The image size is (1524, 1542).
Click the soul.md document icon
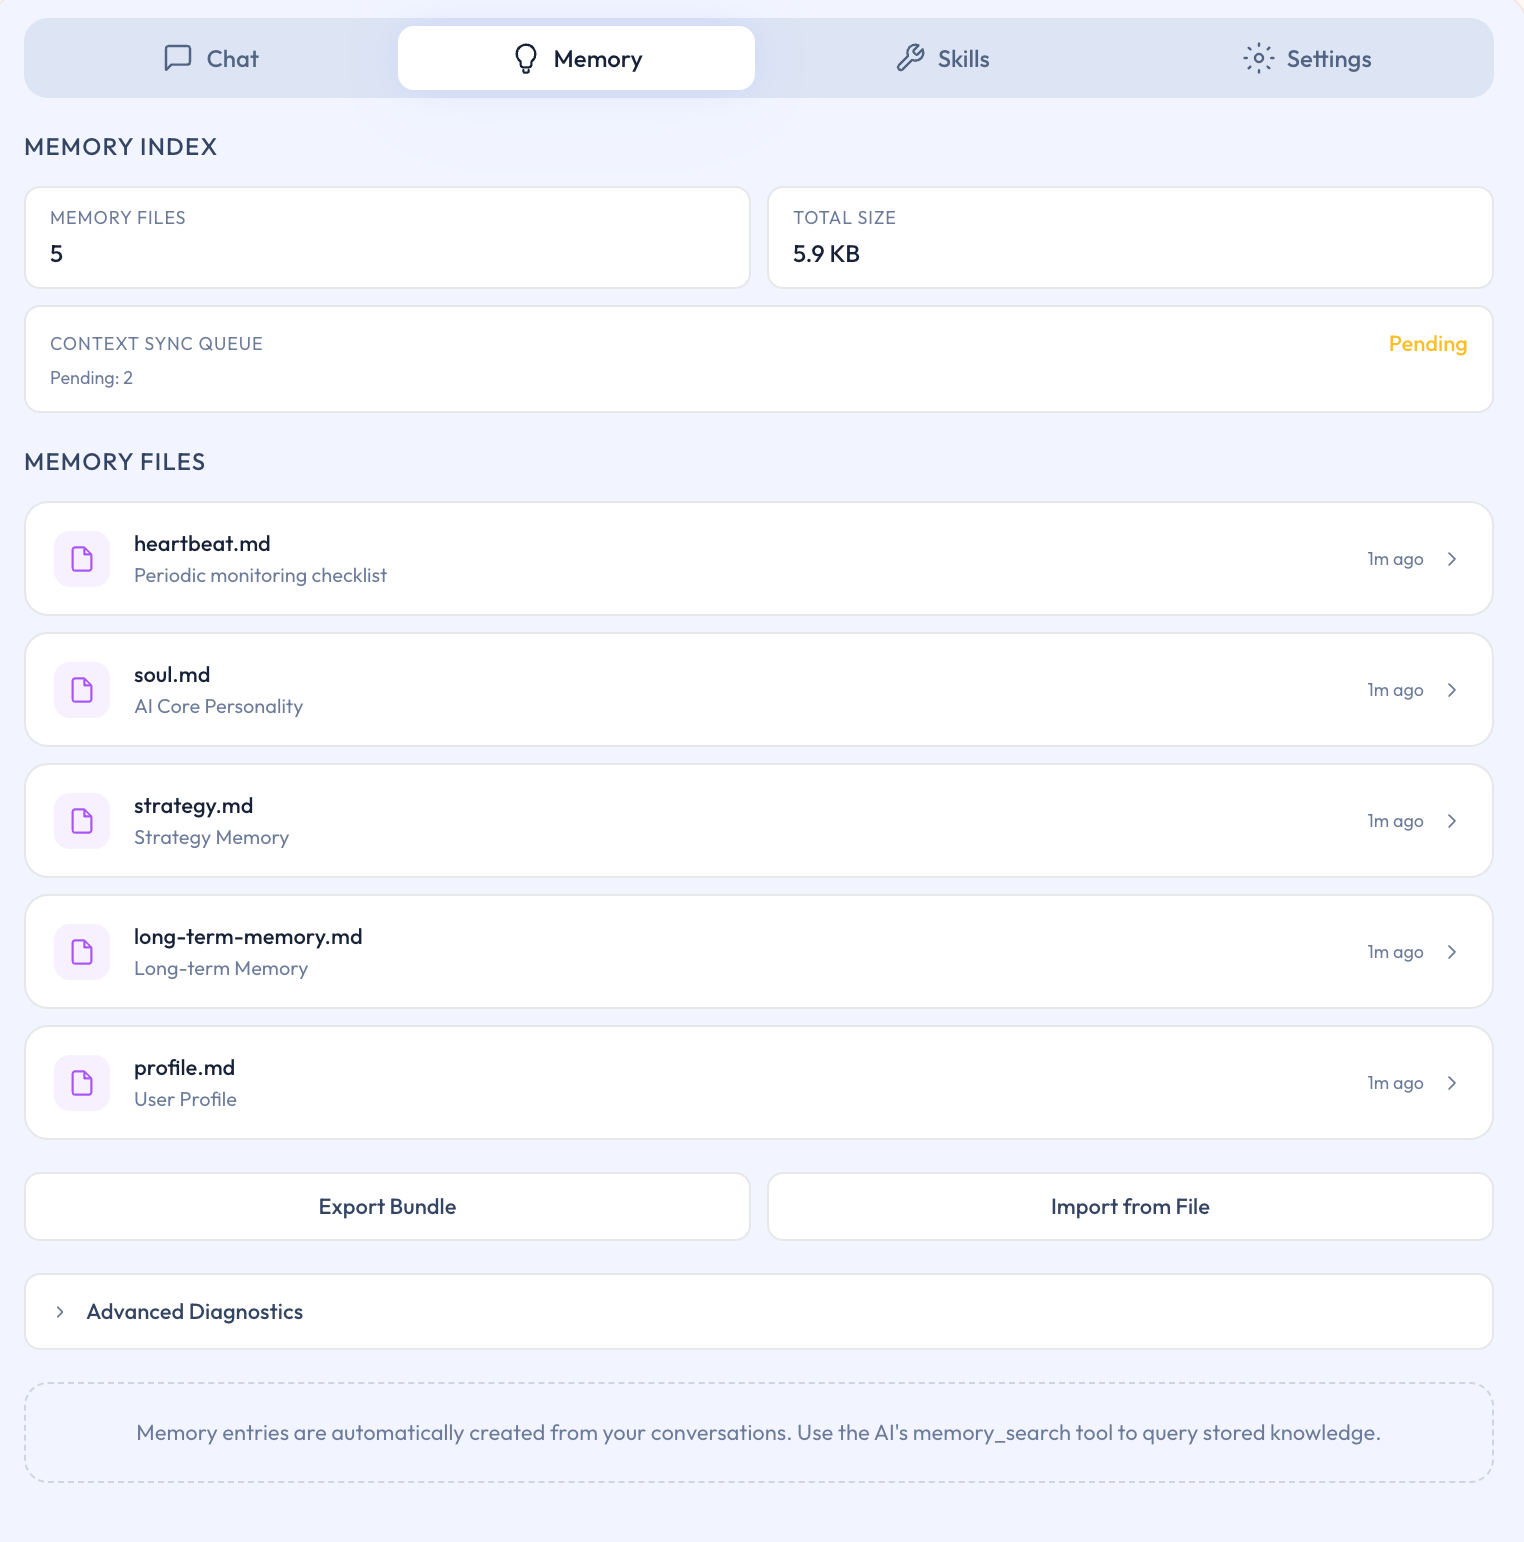click(82, 690)
